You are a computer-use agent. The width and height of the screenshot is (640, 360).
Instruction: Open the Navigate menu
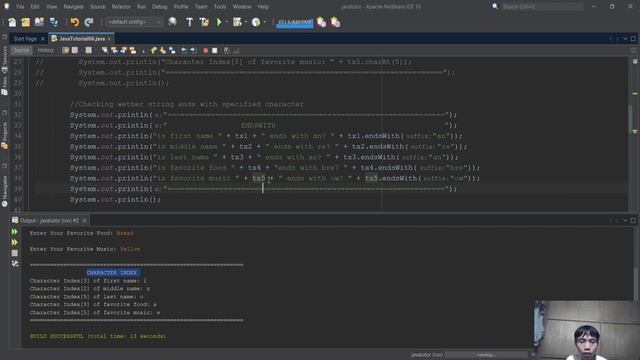point(73,7)
